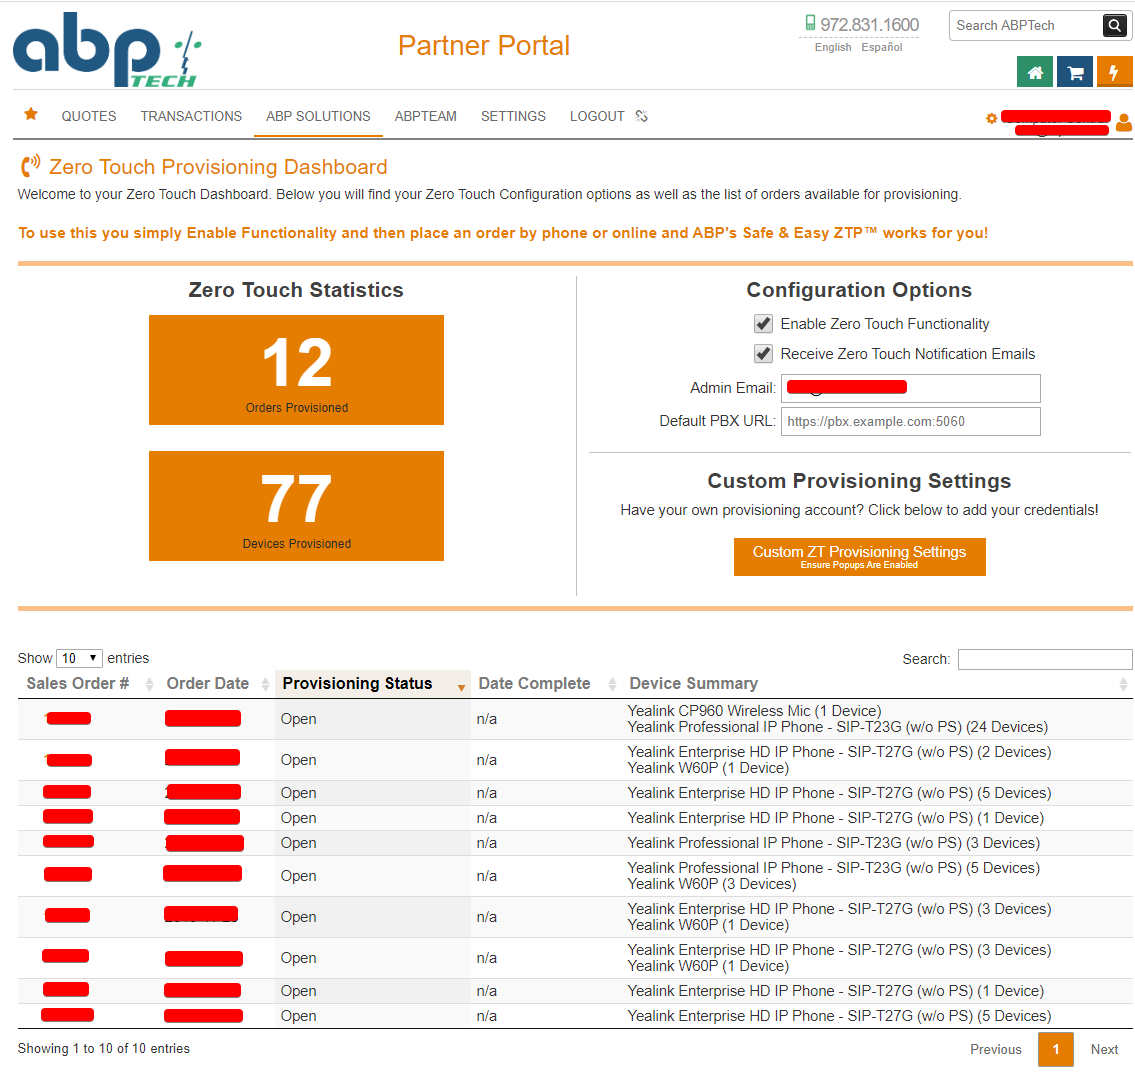Click the 12 Orders Provisioned tile
This screenshot has width=1135, height=1077.
[296, 370]
